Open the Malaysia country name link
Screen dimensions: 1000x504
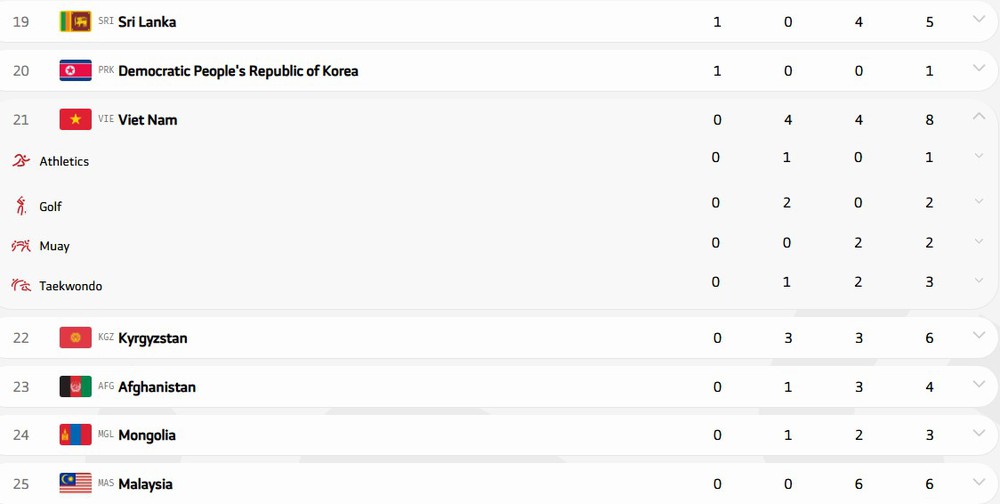[145, 484]
